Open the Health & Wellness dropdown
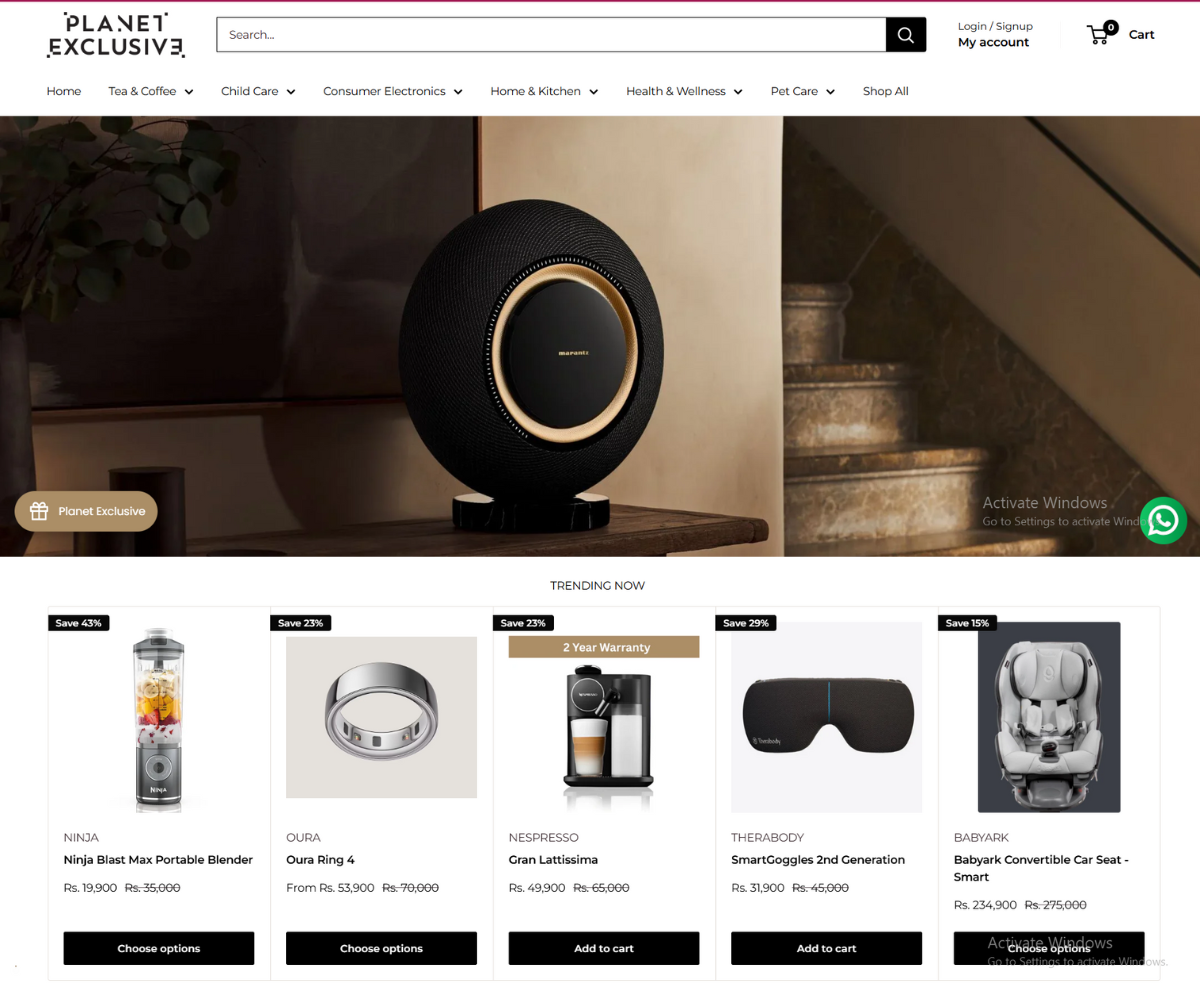The width and height of the screenshot is (1200, 1000). [685, 91]
